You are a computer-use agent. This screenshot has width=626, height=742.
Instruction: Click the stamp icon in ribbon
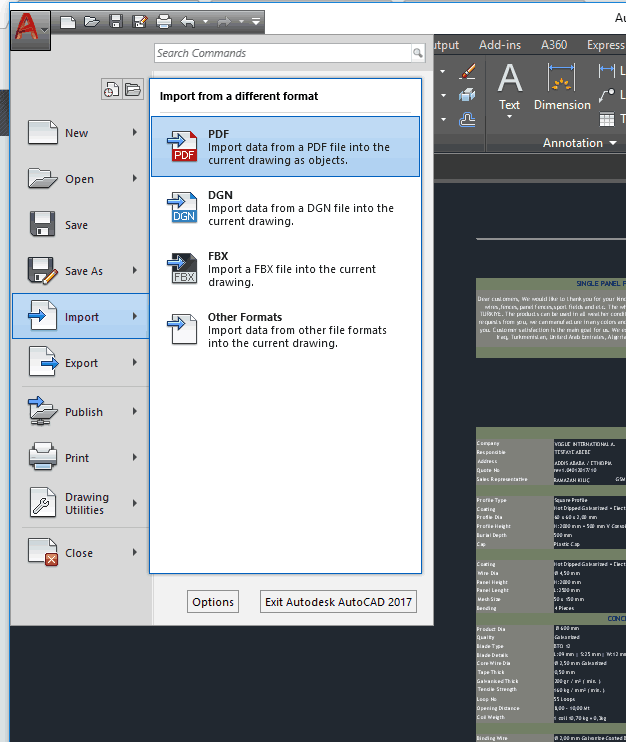(467, 119)
